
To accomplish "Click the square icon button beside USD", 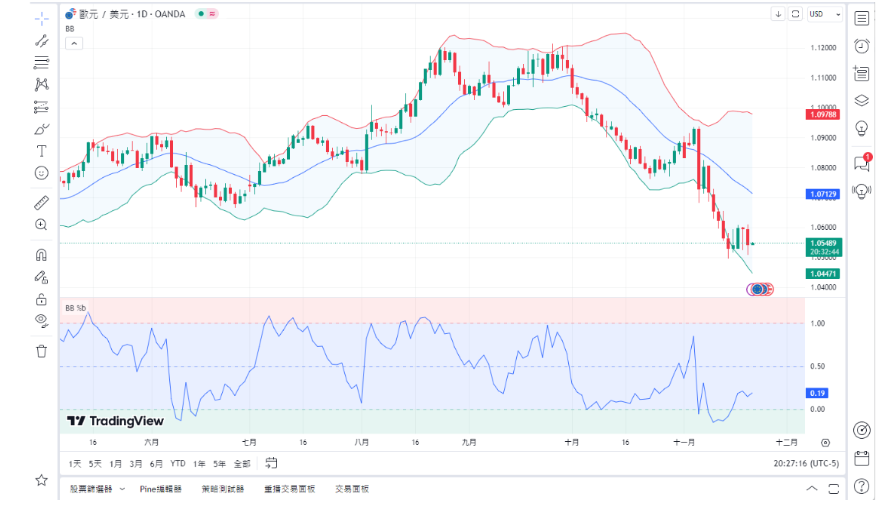I will pos(796,14).
